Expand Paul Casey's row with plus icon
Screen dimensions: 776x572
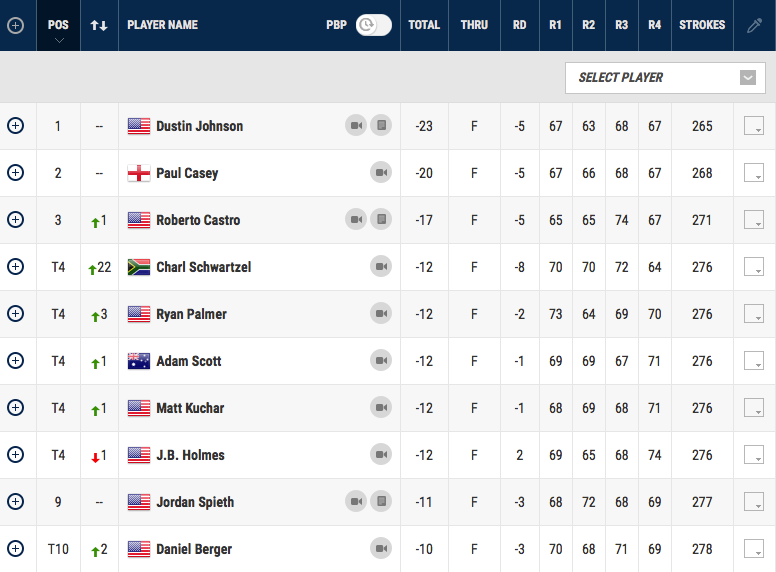click(15, 173)
